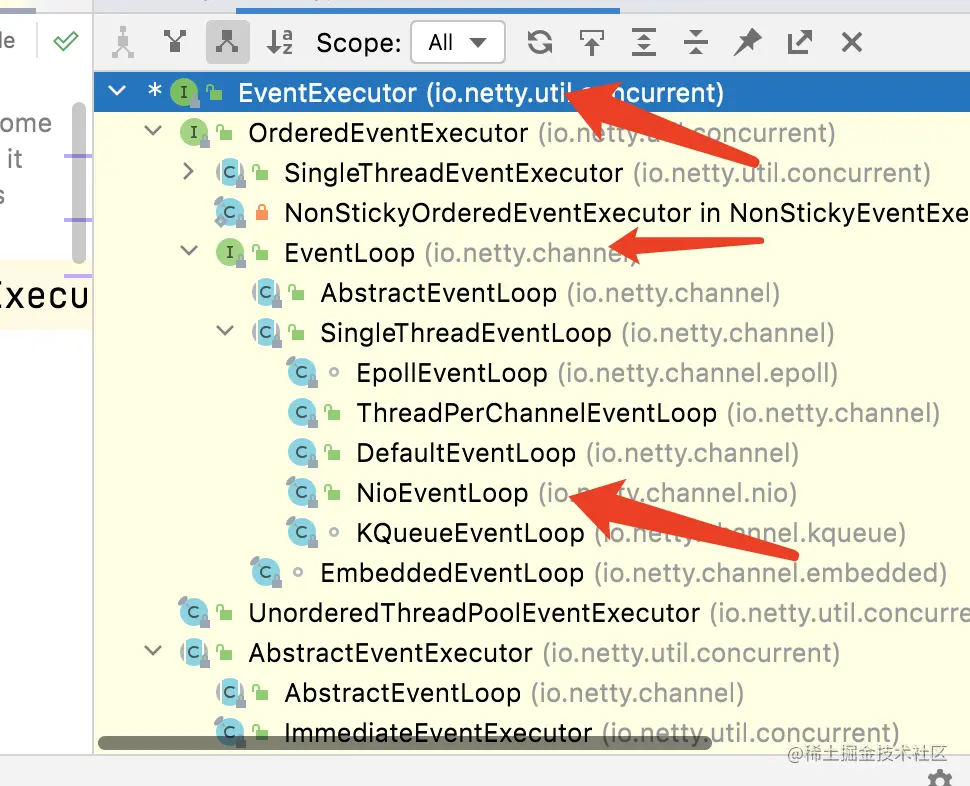Select ThreadPerChannelEventLoop row

click(532, 413)
